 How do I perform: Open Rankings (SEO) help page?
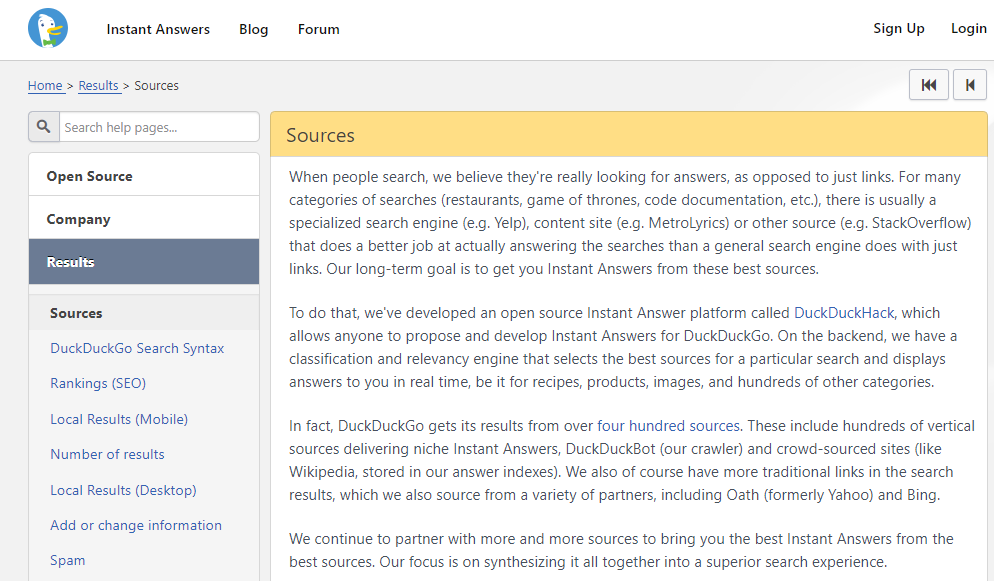click(x=98, y=383)
